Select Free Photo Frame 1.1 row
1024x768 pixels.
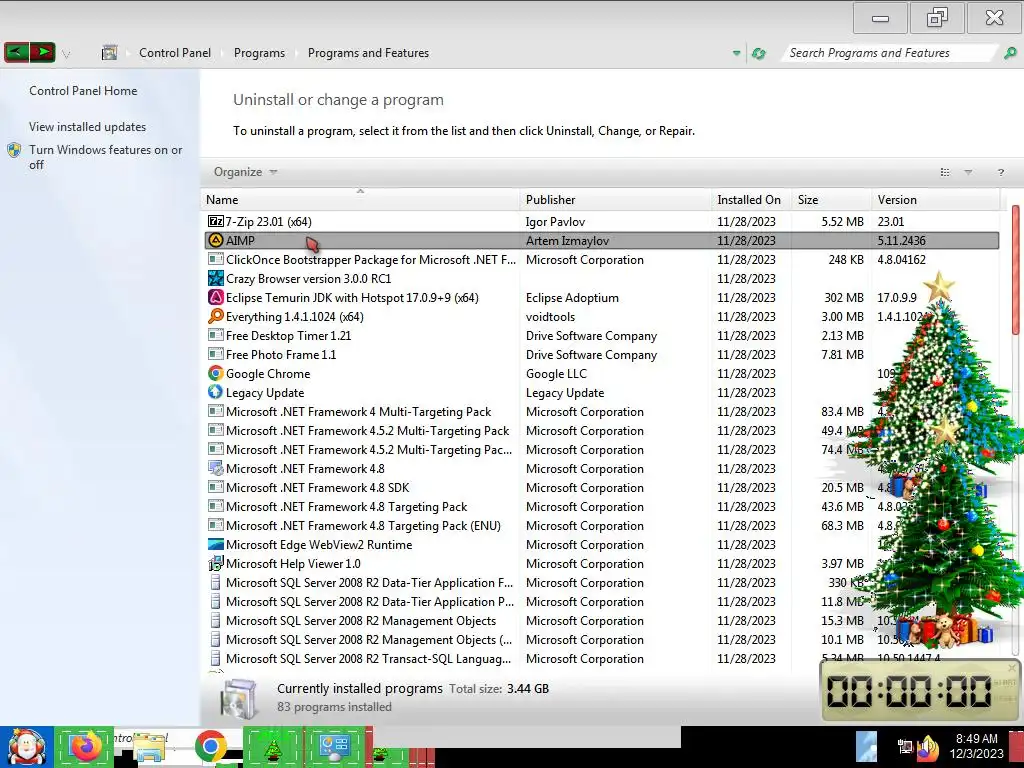pyautogui.click(x=601, y=355)
